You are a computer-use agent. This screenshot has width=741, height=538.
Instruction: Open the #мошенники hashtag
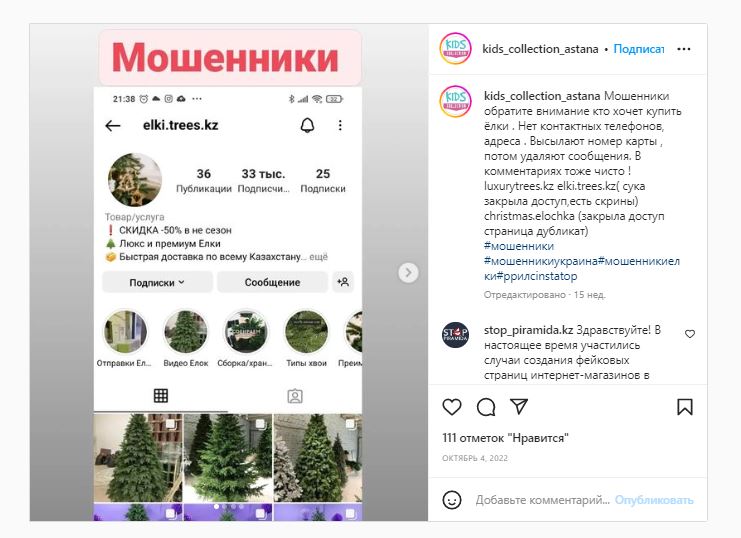(x=519, y=246)
